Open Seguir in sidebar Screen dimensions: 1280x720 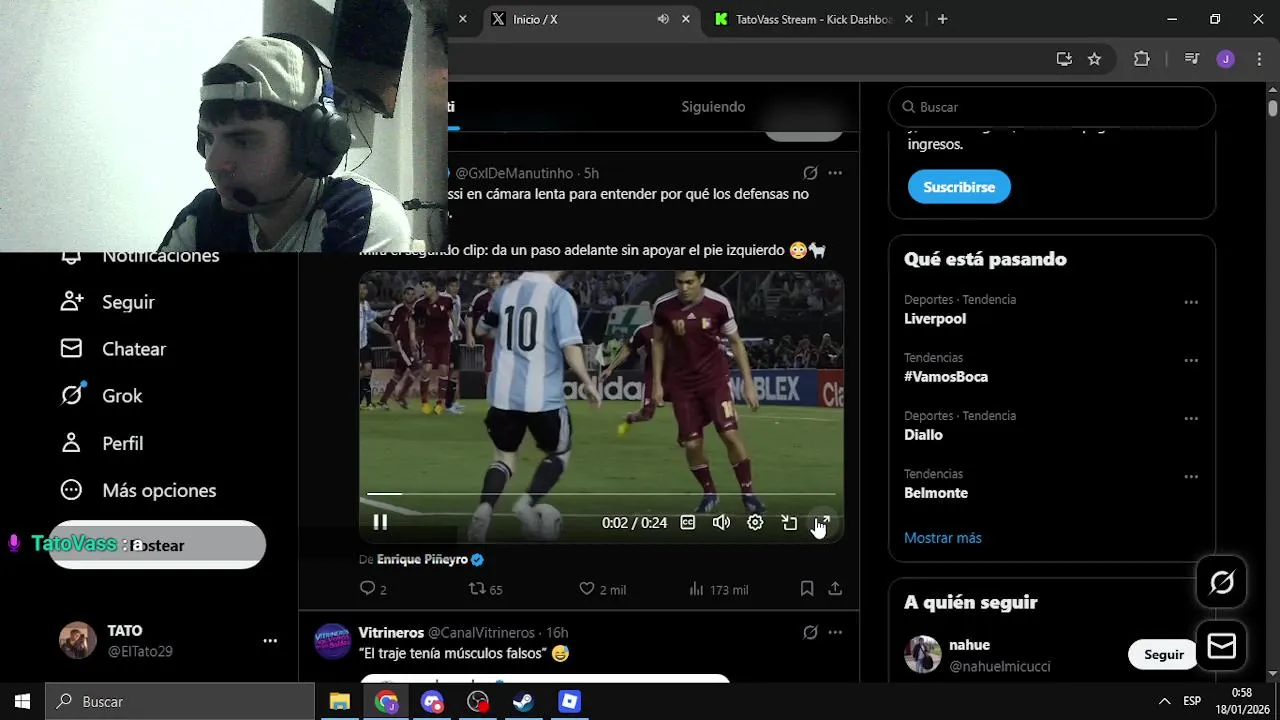tap(108, 302)
